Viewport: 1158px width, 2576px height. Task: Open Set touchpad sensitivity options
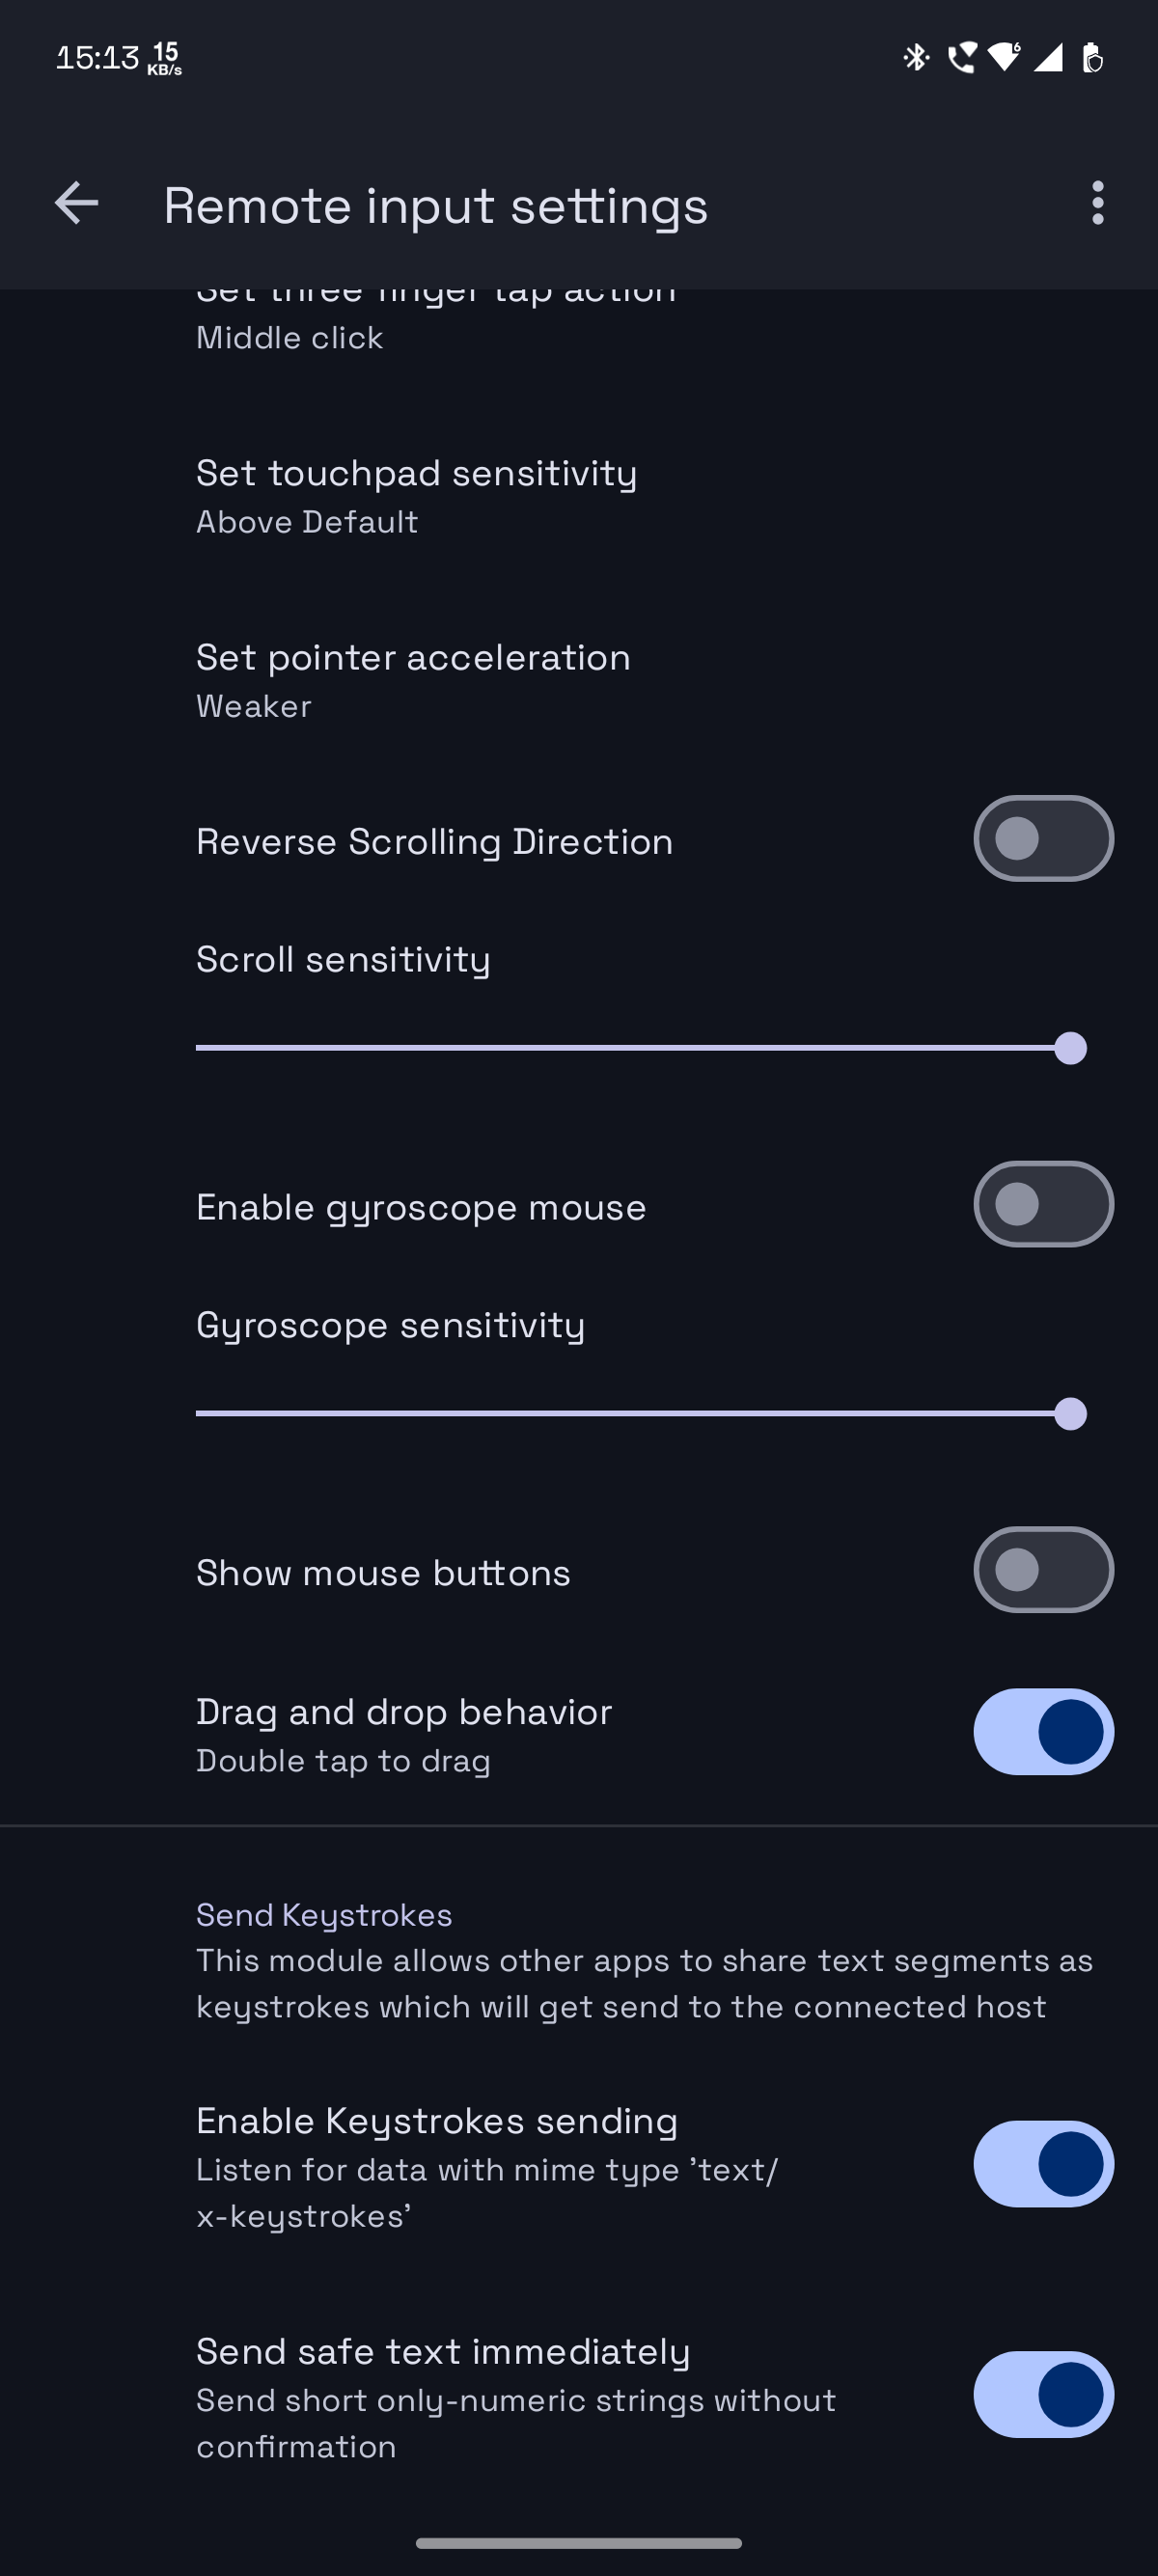[416, 496]
